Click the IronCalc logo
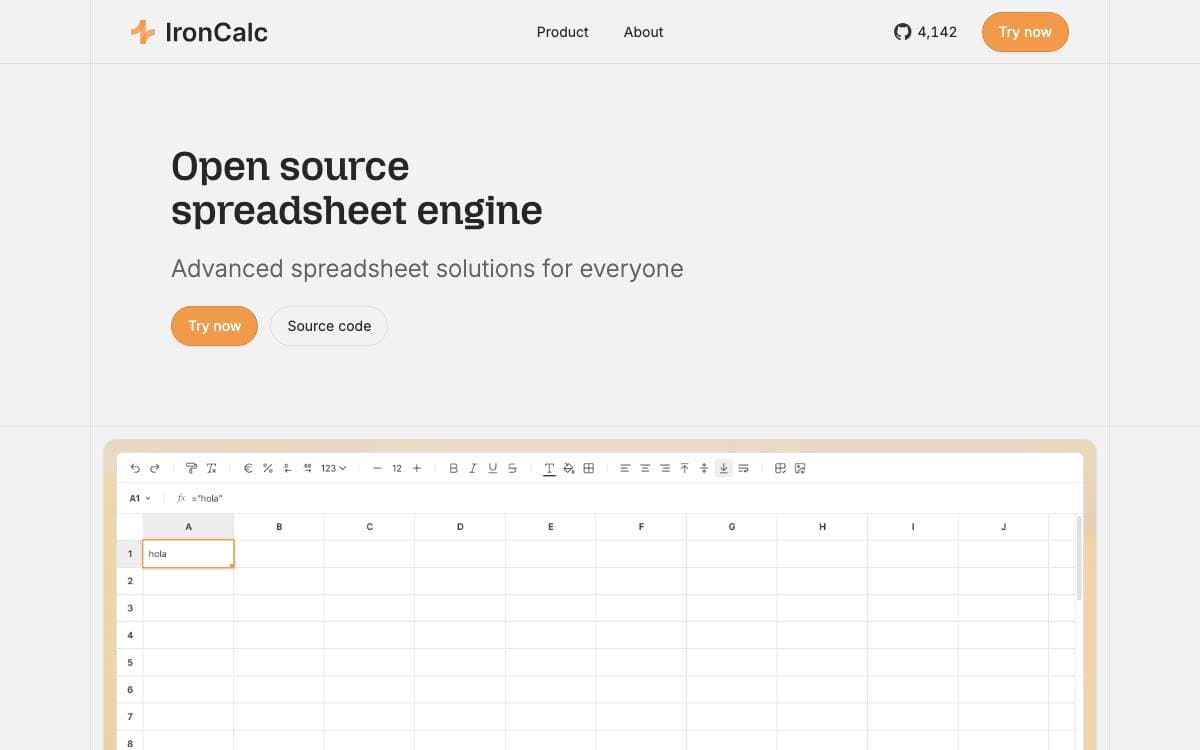1200x750 pixels. [199, 32]
